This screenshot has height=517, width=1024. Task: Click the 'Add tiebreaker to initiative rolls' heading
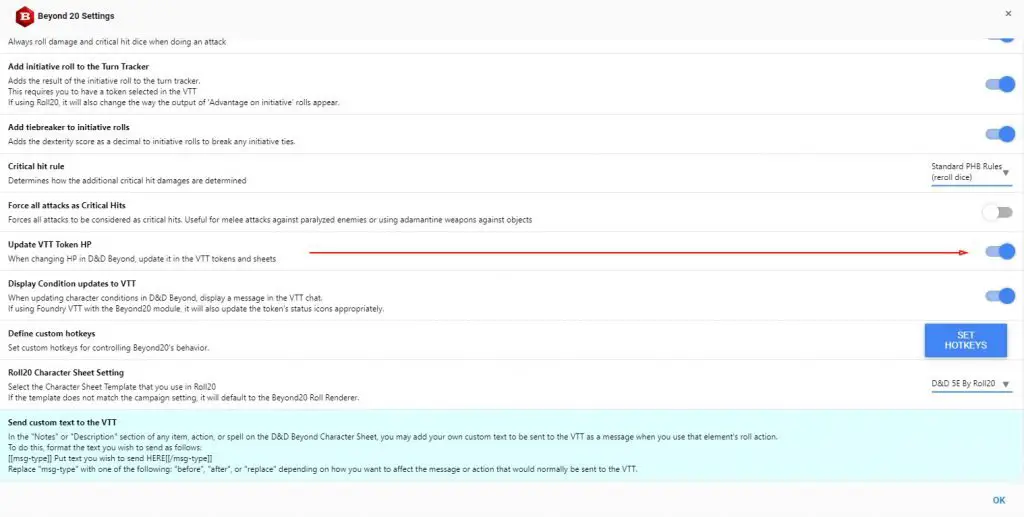point(69,127)
